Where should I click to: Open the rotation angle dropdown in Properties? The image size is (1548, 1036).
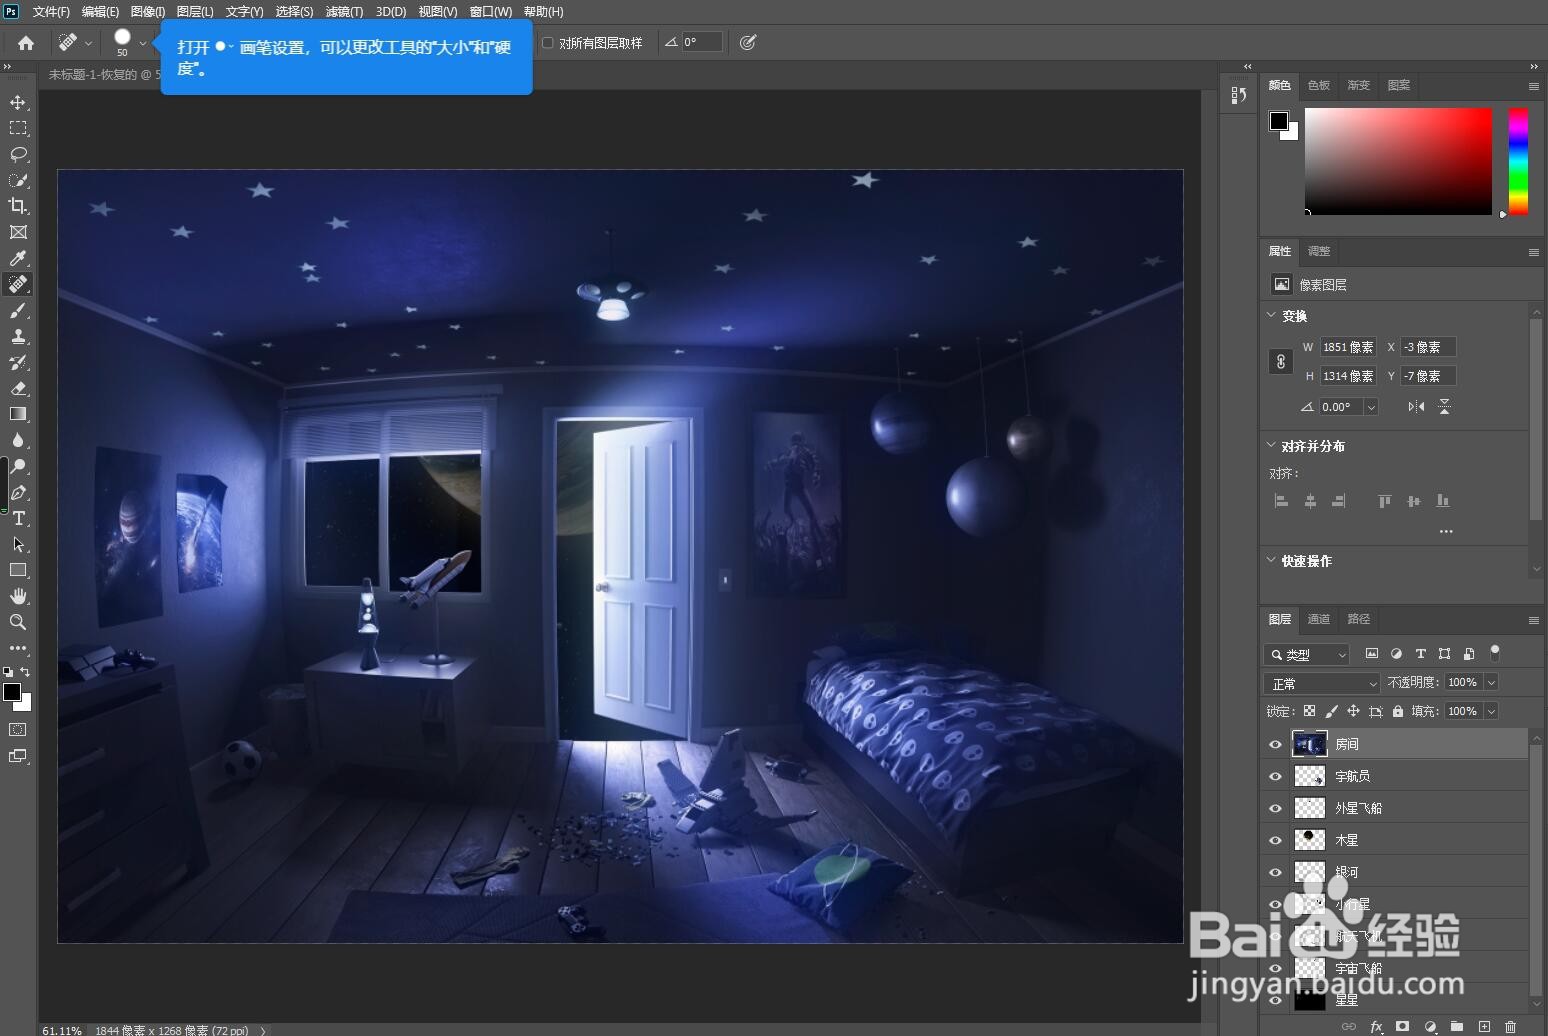(x=1371, y=407)
